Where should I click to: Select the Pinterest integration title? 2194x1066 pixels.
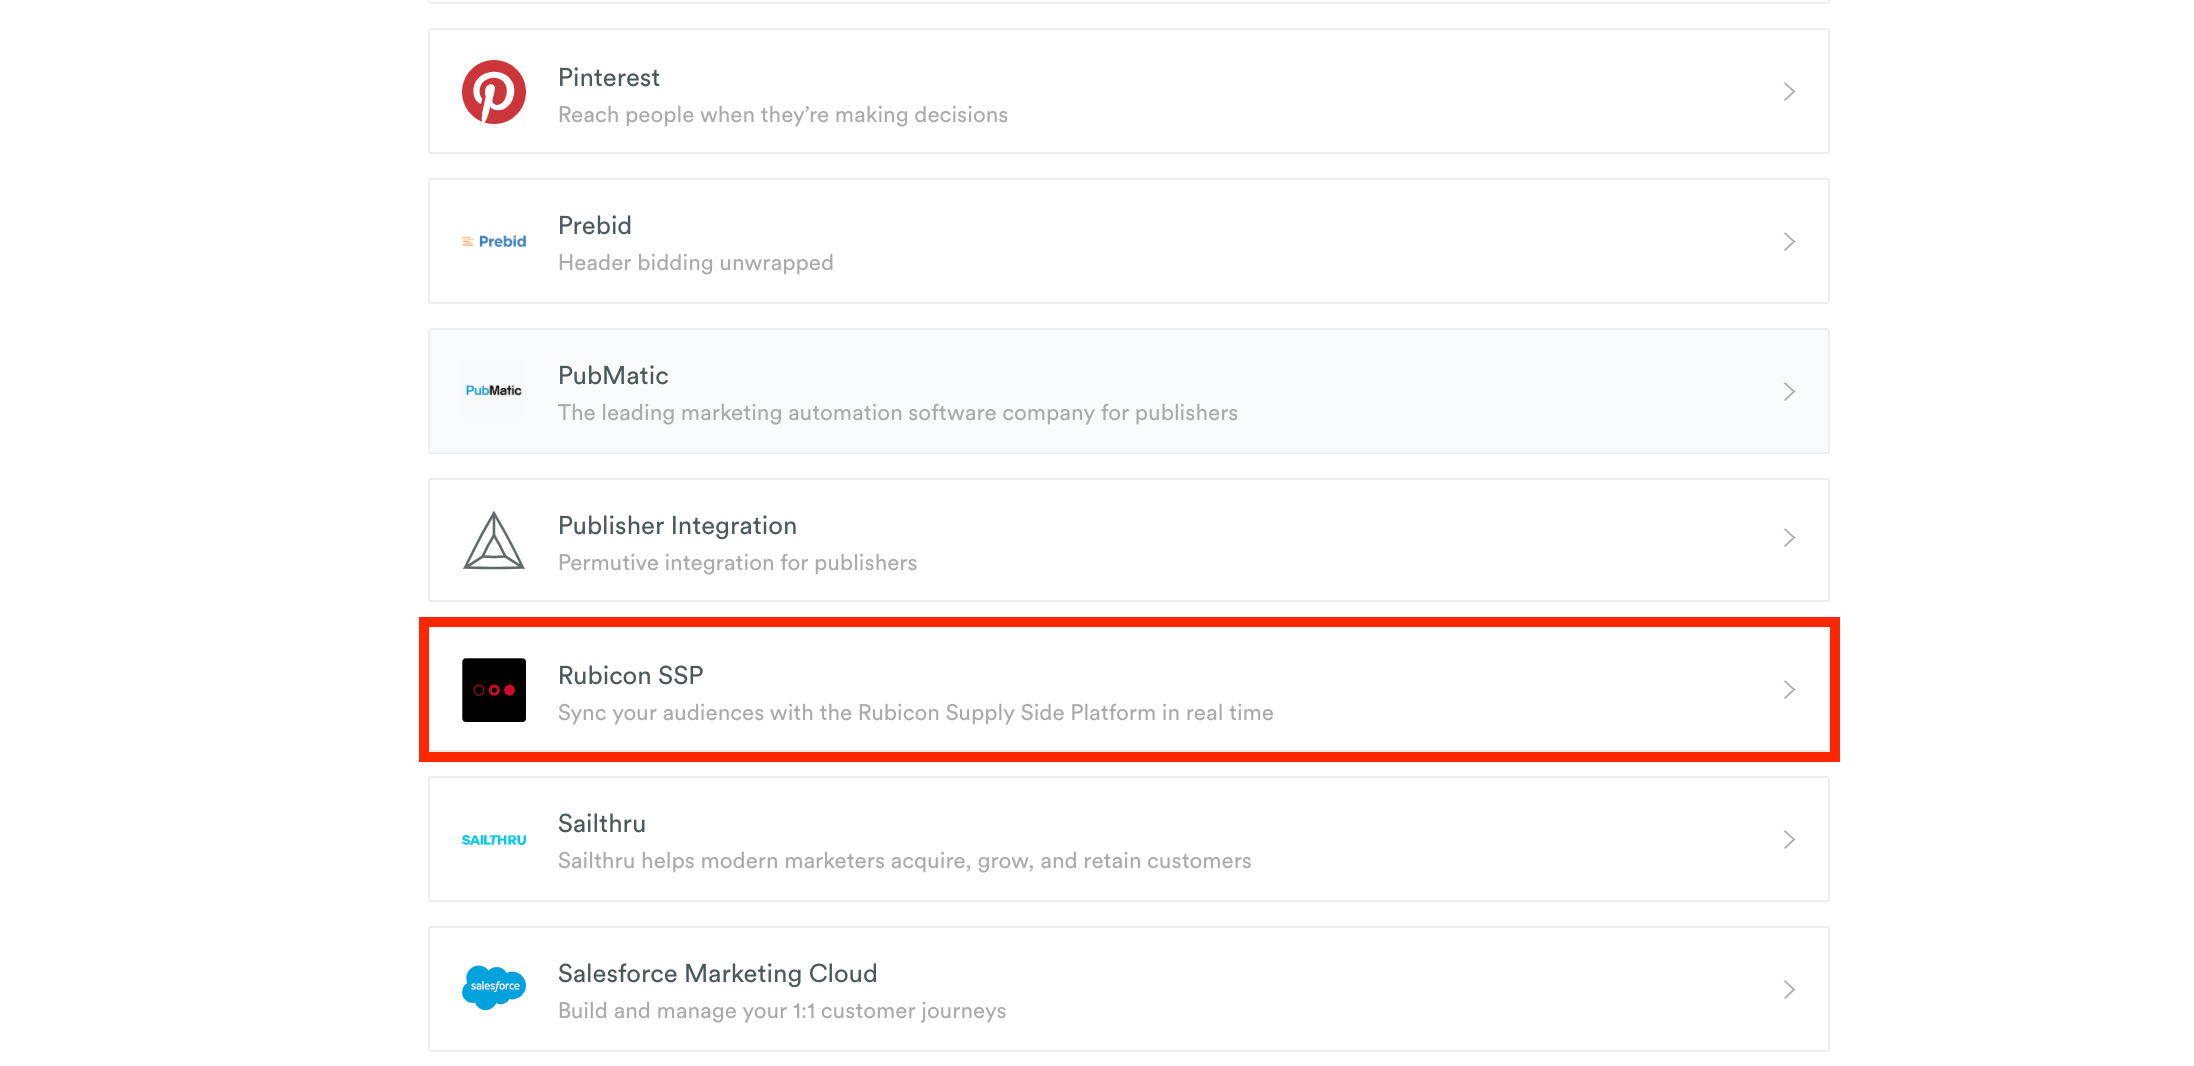(608, 77)
